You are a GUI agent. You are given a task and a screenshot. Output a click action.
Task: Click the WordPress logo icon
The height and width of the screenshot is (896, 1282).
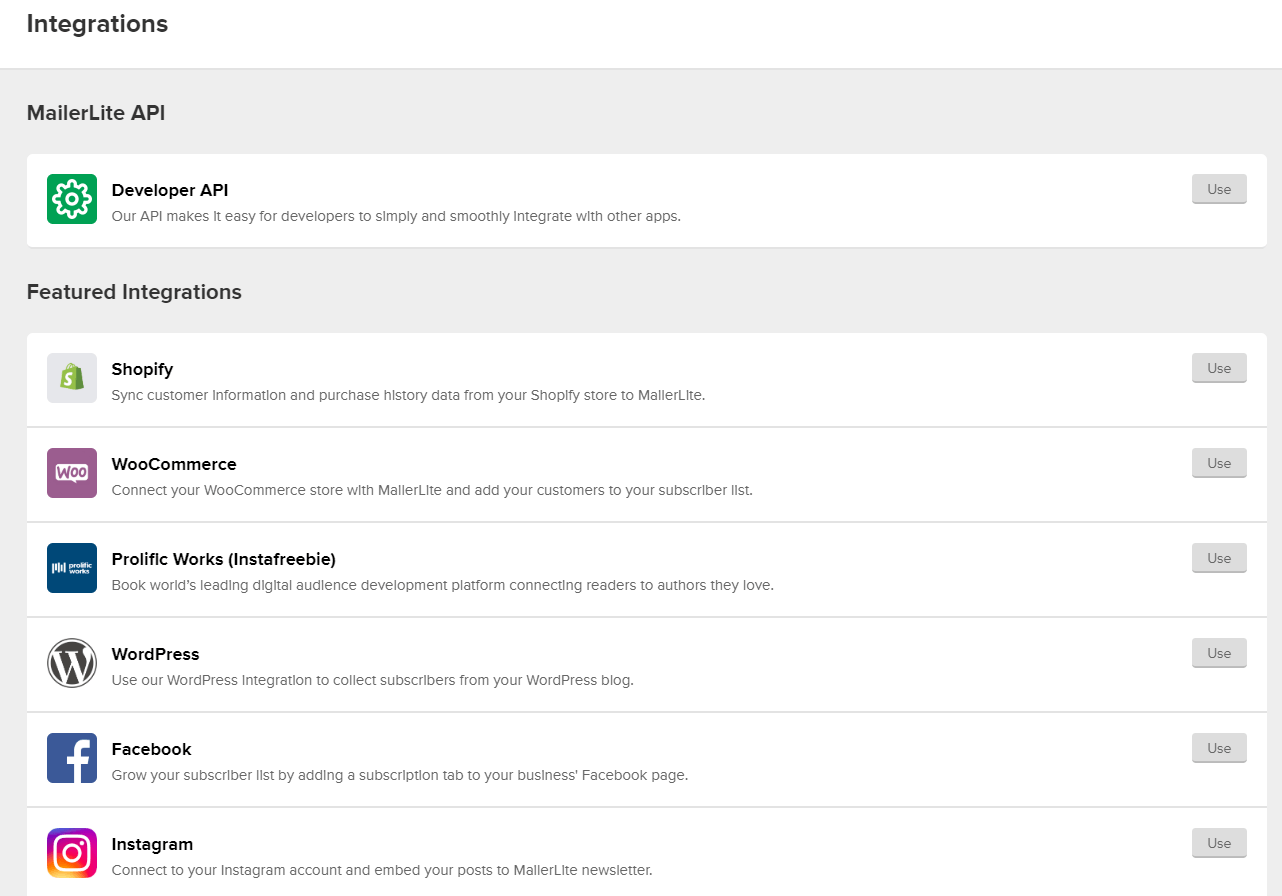click(x=72, y=663)
